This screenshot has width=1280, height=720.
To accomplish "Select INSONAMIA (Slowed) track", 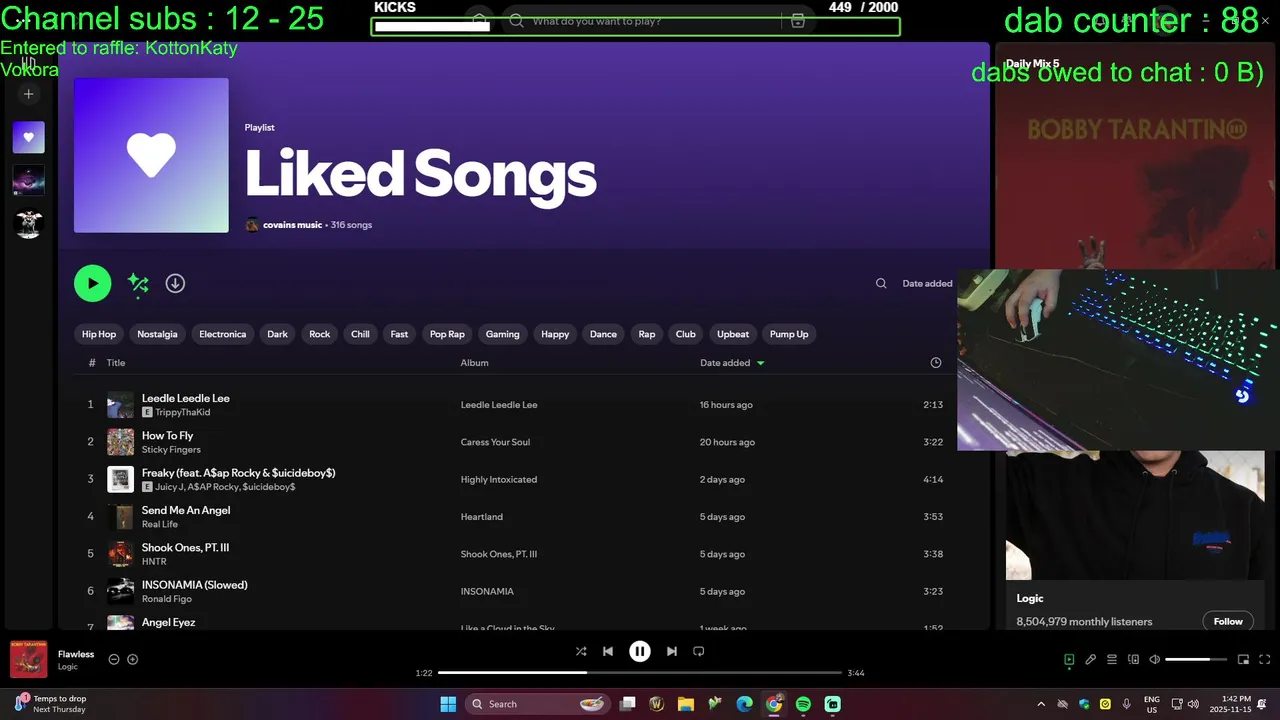I will click(194, 585).
